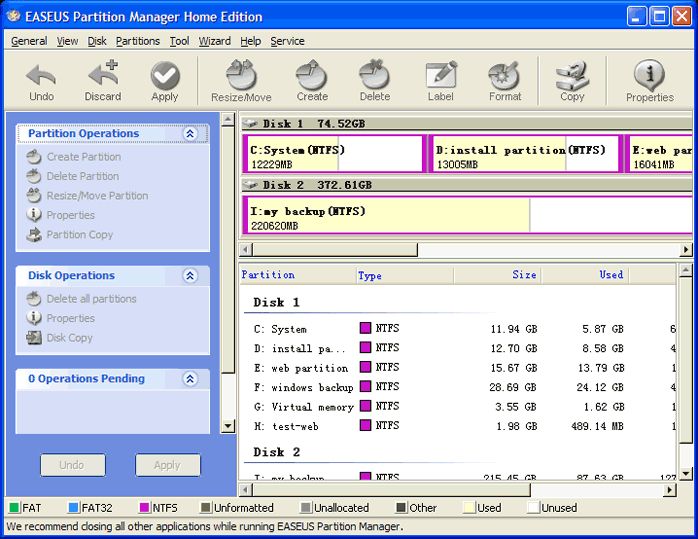This screenshot has height=539, width=698.
Task: Click the Create Partition sidebar icon
Action: click(x=34, y=157)
